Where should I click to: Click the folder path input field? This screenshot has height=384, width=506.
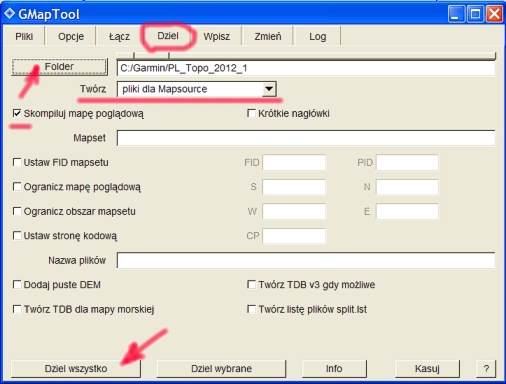(306, 68)
